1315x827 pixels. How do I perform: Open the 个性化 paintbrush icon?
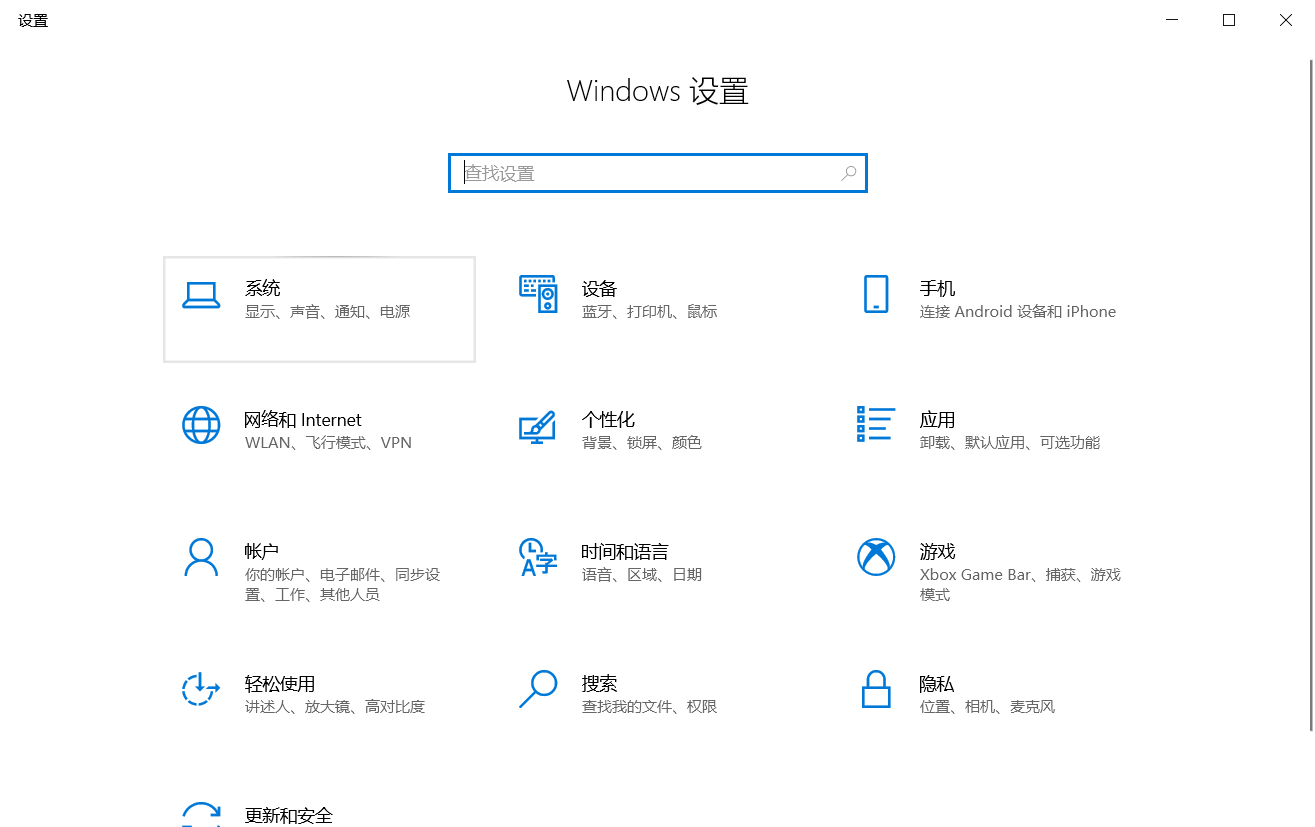538,426
